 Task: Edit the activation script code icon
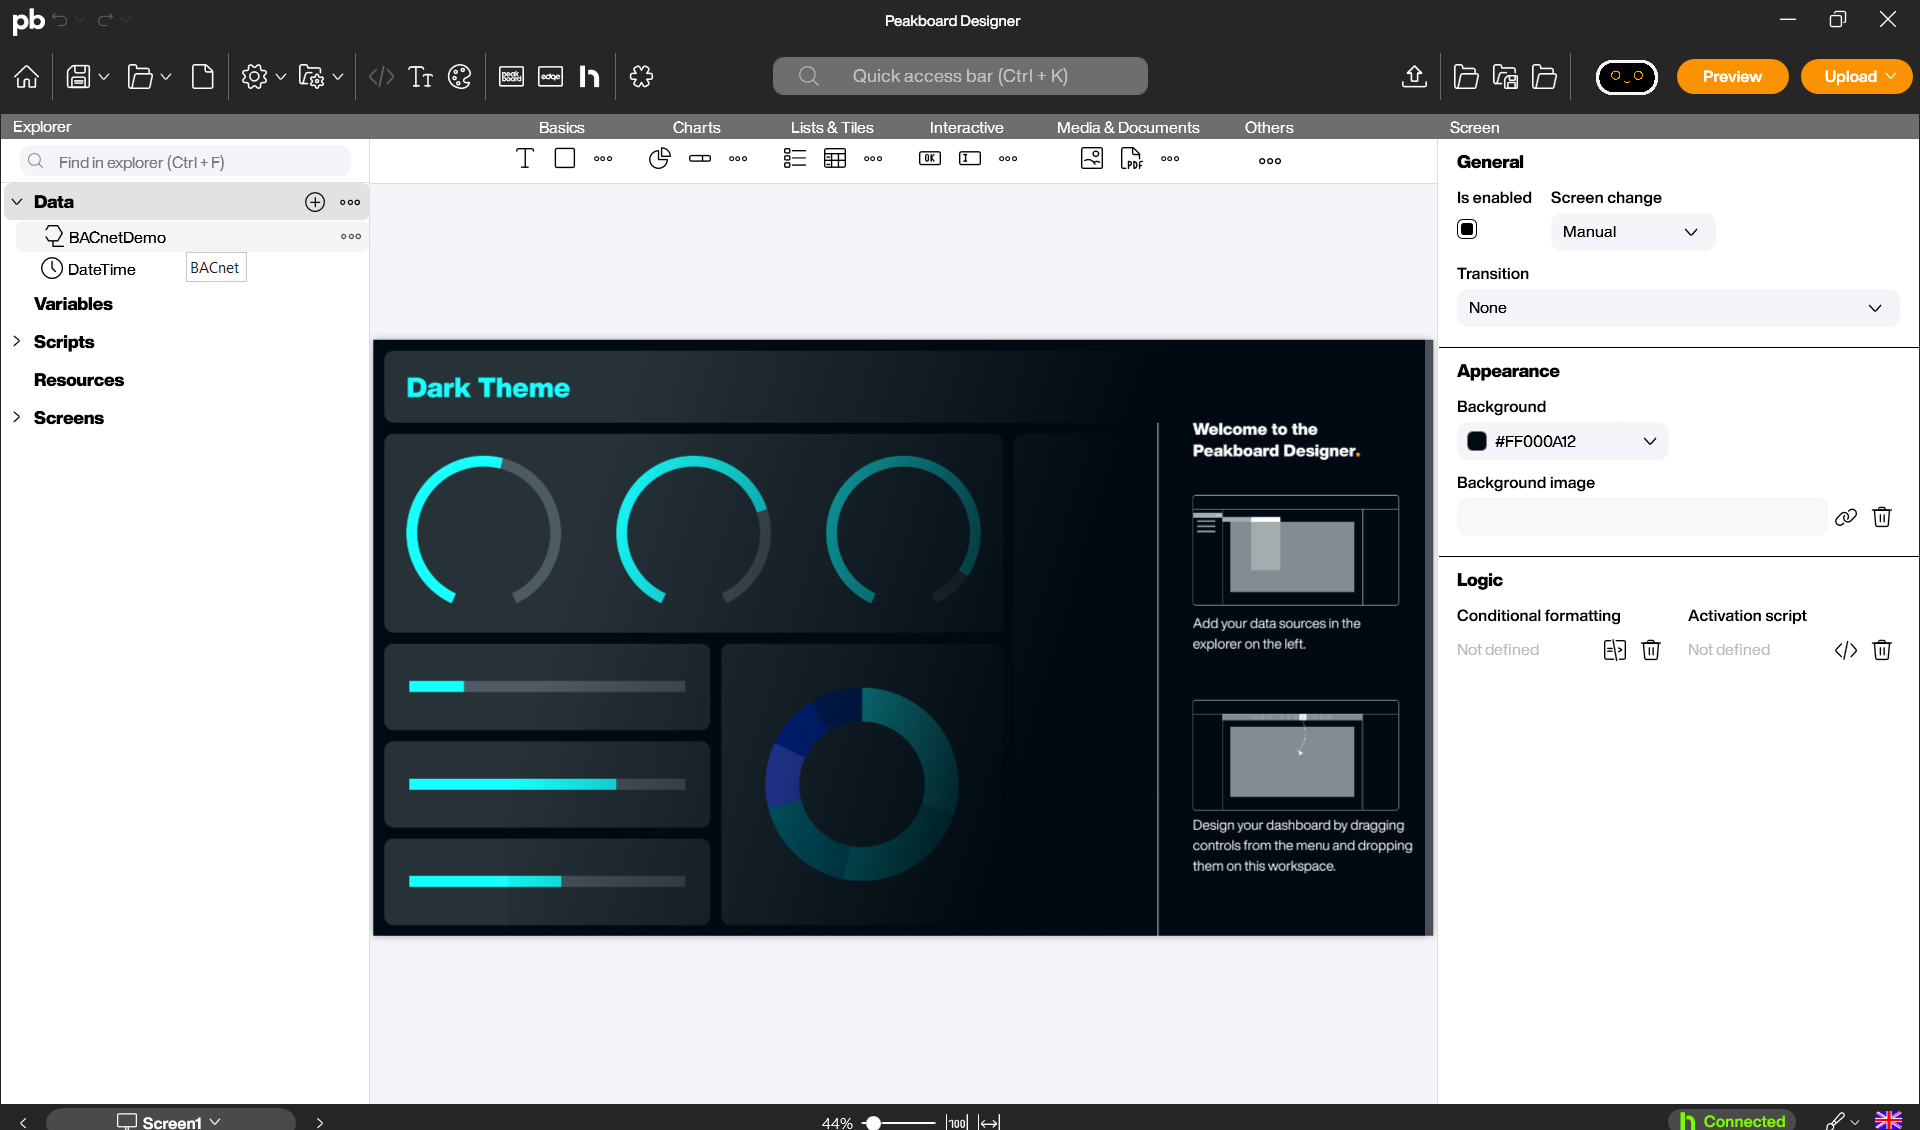(x=1846, y=650)
